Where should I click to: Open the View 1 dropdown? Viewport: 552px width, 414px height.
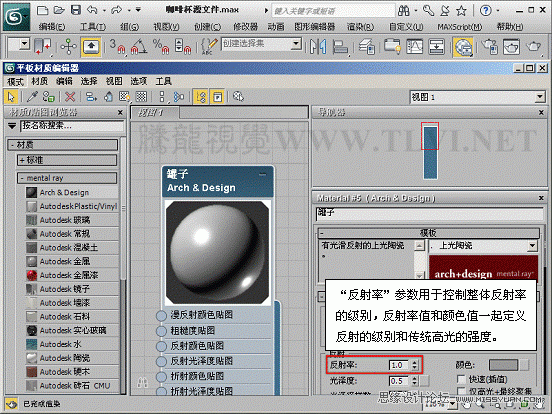coord(540,97)
